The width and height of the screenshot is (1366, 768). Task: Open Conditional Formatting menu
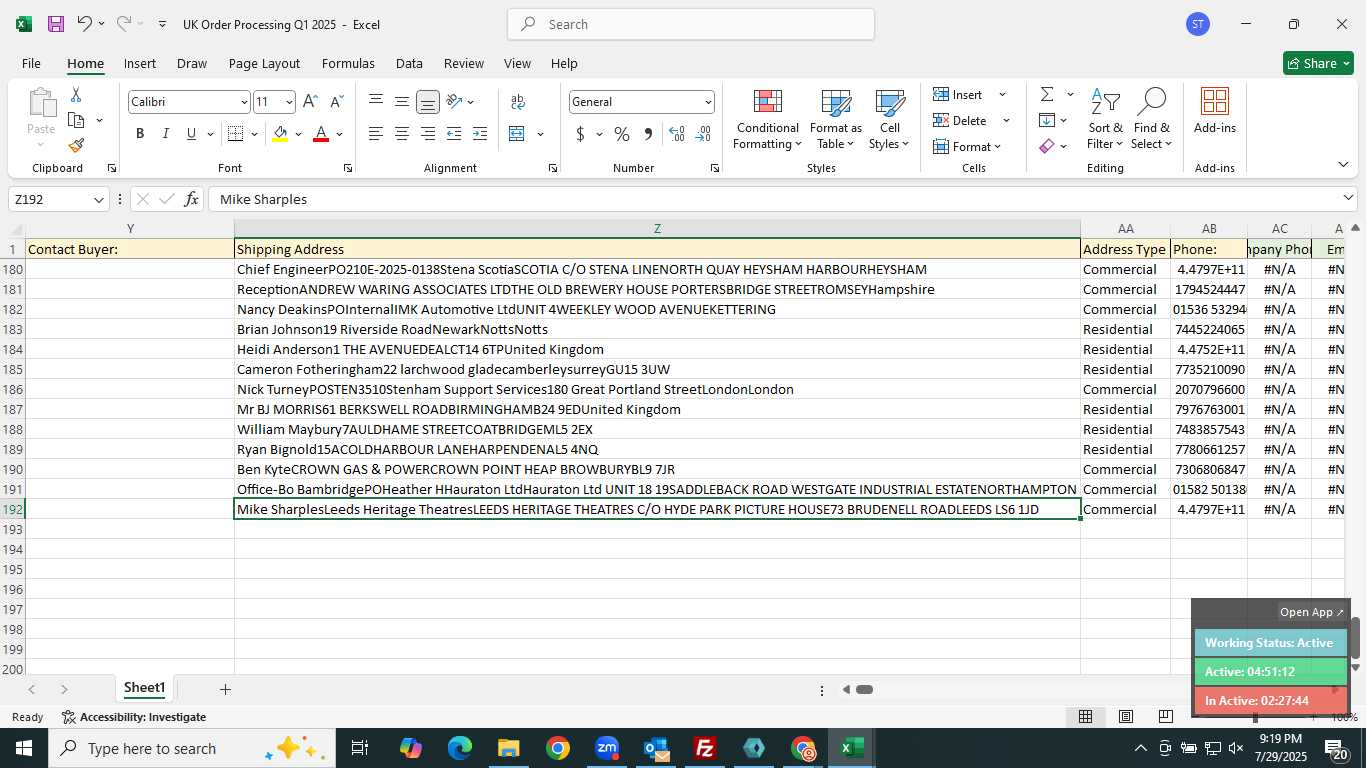point(767,120)
